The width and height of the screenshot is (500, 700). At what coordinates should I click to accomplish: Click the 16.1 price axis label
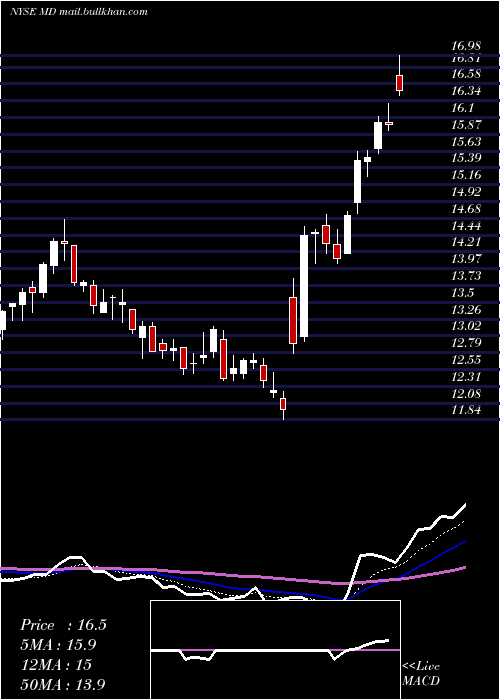(462, 108)
